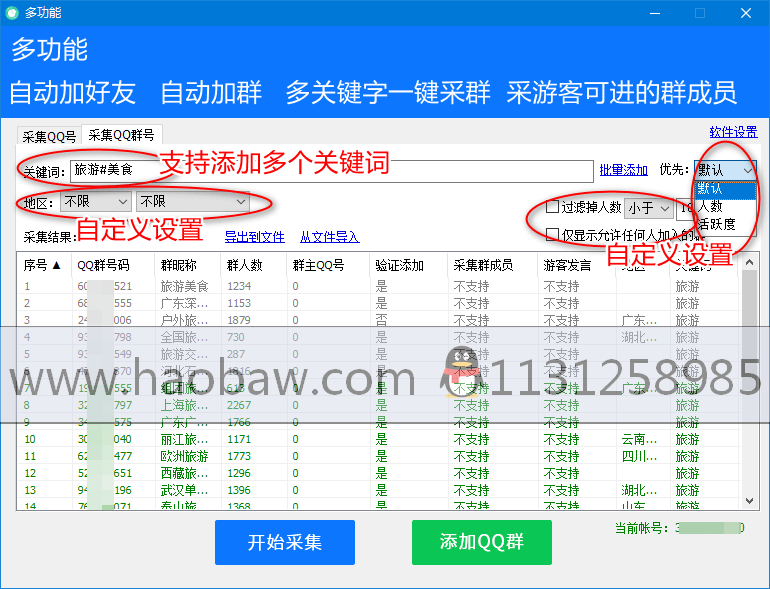Open the 软件设置 link
The image size is (770, 589).
click(733, 132)
